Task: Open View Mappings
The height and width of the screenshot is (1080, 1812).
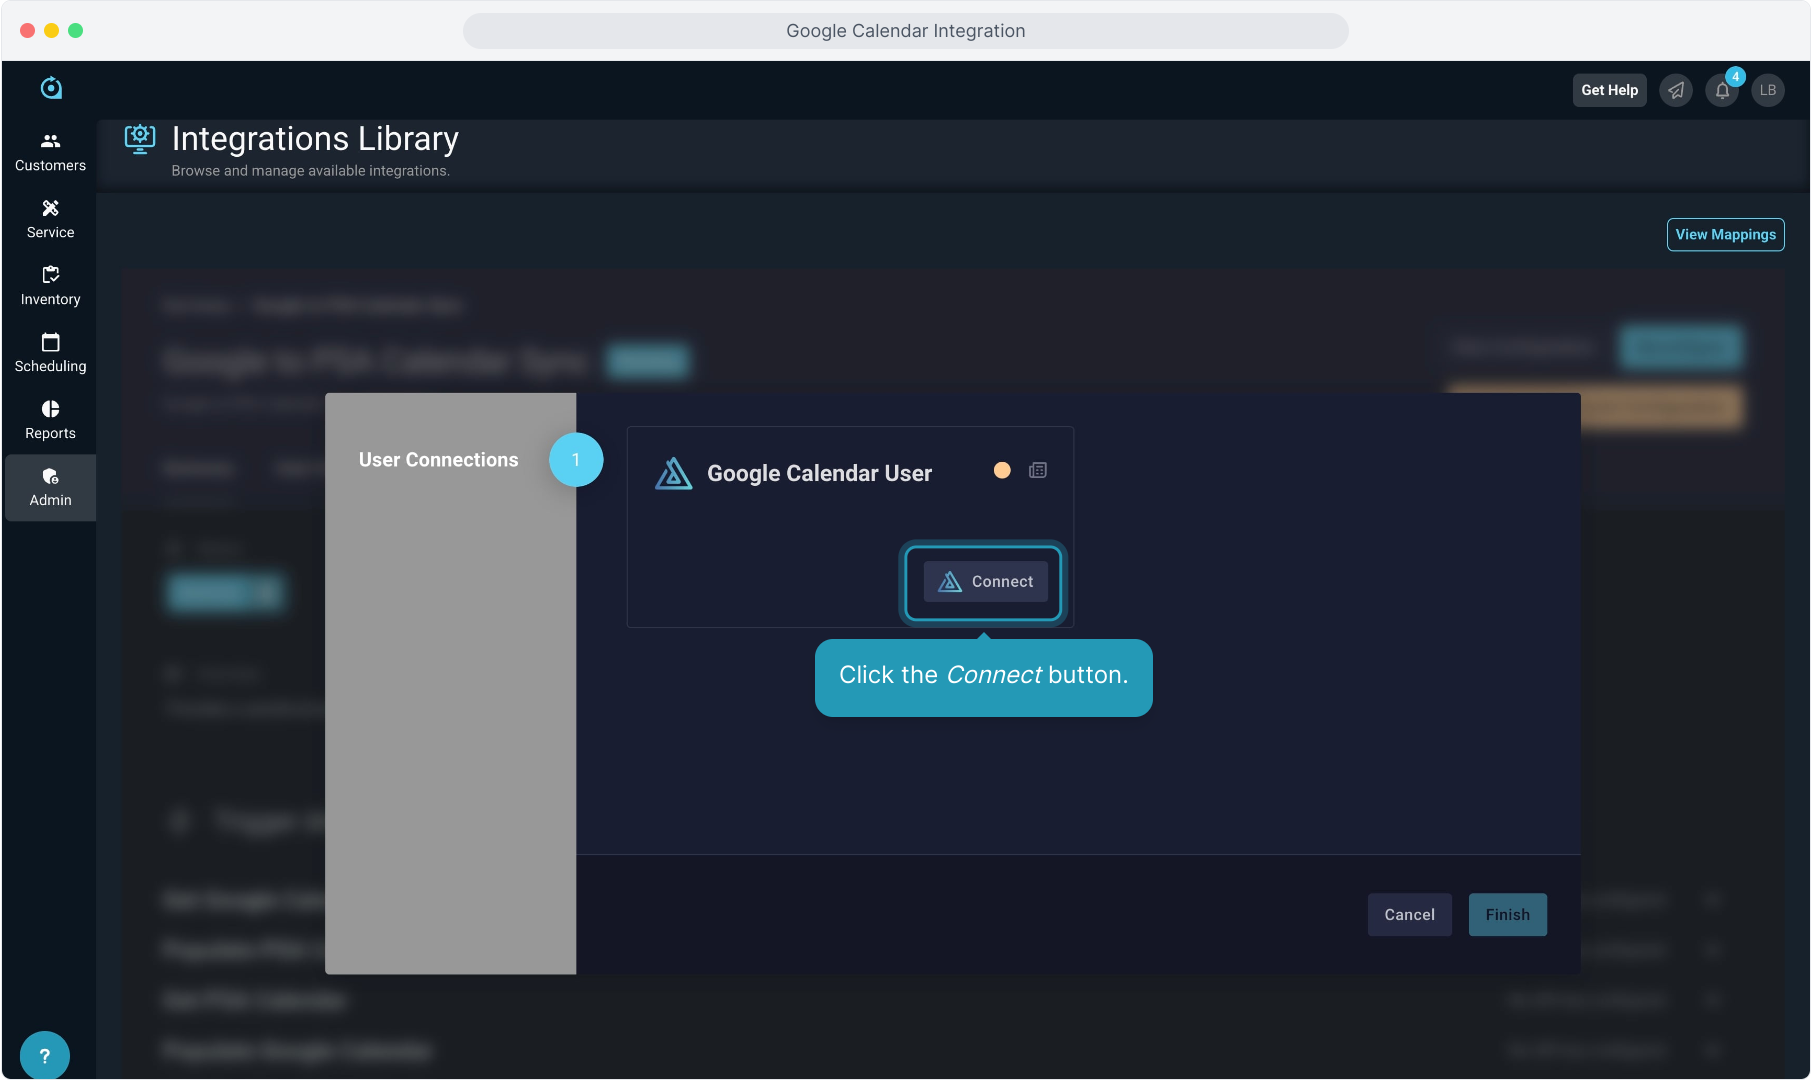Action: pyautogui.click(x=1725, y=234)
